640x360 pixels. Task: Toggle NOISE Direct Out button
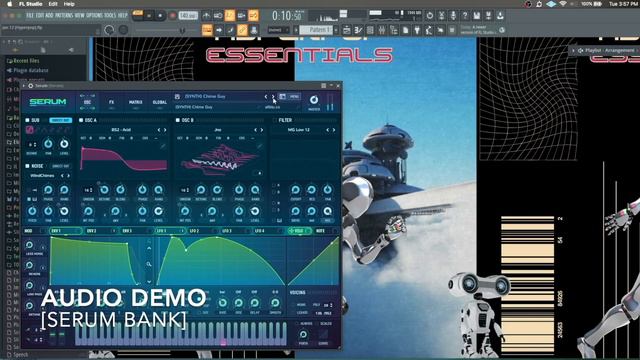pos(60,166)
